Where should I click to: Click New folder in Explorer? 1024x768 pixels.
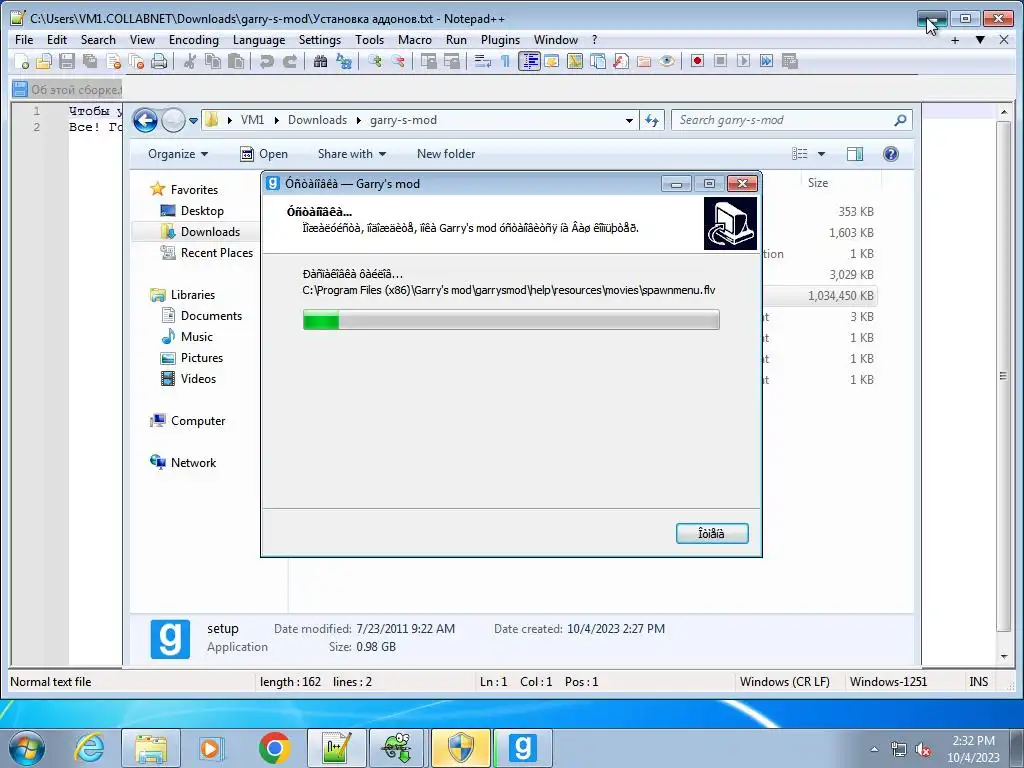pyautogui.click(x=446, y=154)
